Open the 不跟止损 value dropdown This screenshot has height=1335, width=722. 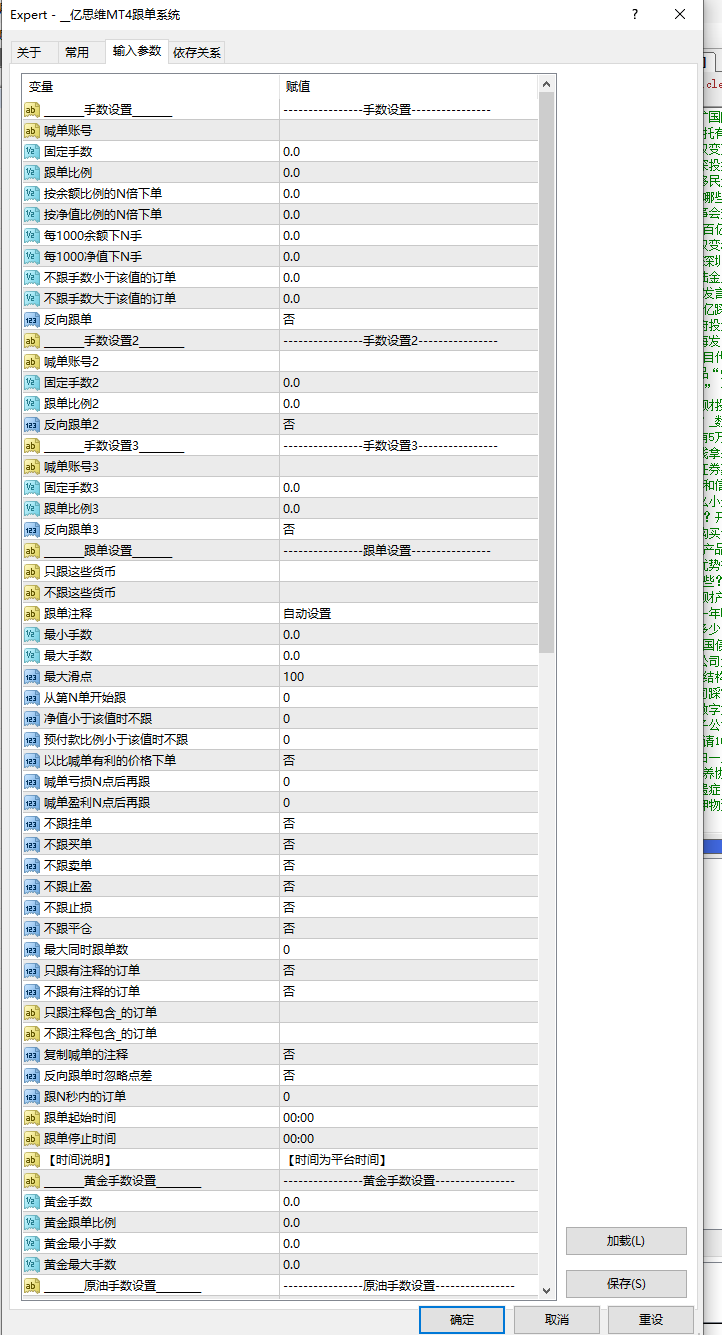click(x=408, y=908)
